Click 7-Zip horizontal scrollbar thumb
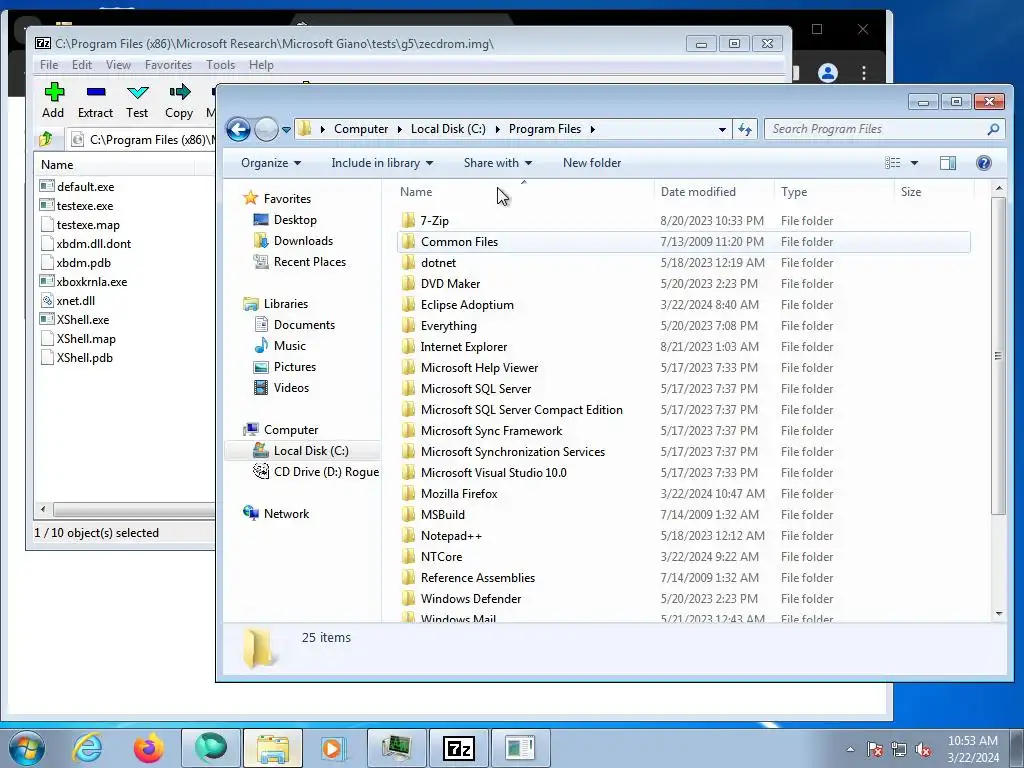The image size is (1024, 768). [x=134, y=509]
